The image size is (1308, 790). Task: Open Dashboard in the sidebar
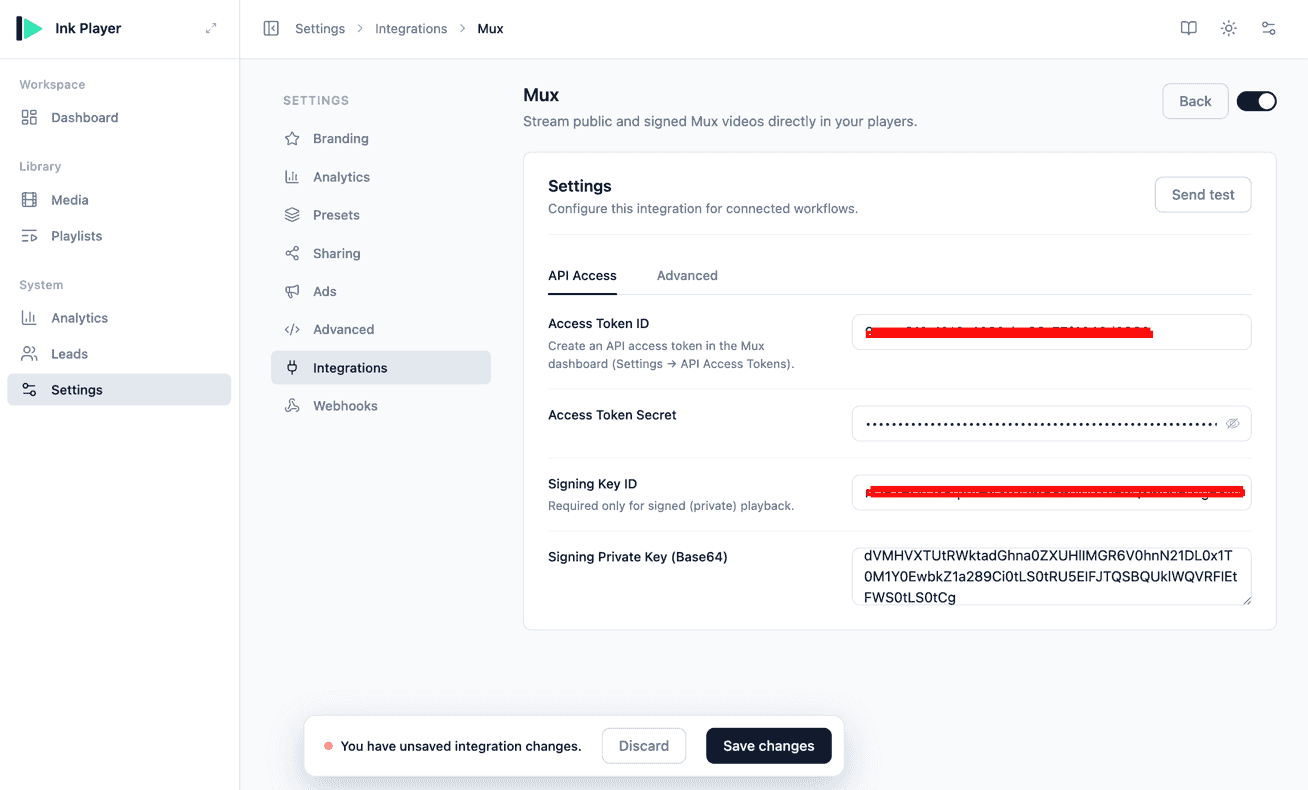click(x=119, y=117)
